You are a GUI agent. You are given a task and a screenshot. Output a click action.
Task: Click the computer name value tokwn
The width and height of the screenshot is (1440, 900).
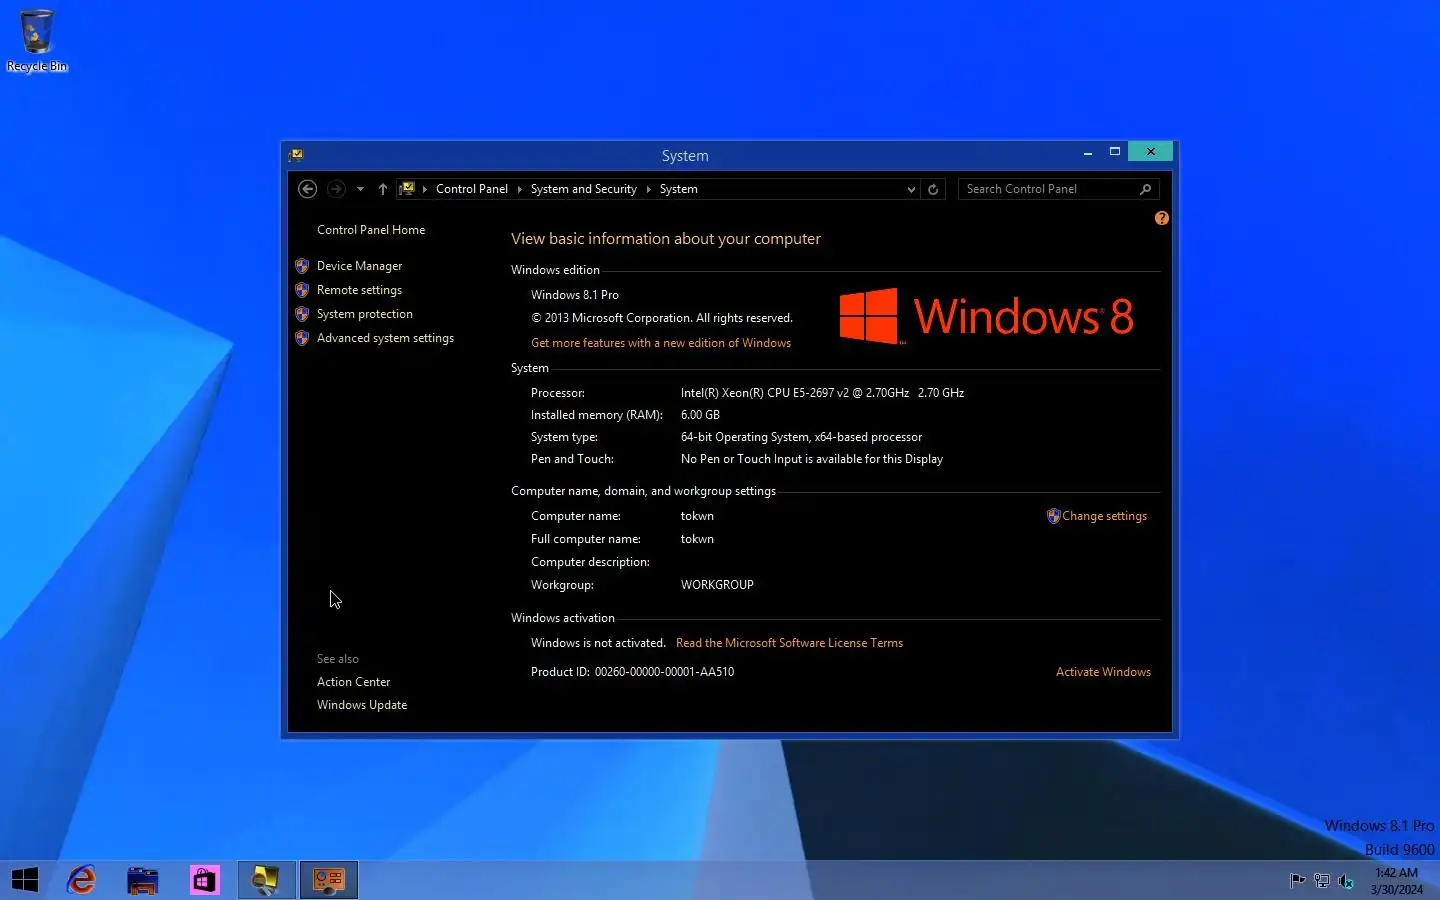[x=697, y=516]
